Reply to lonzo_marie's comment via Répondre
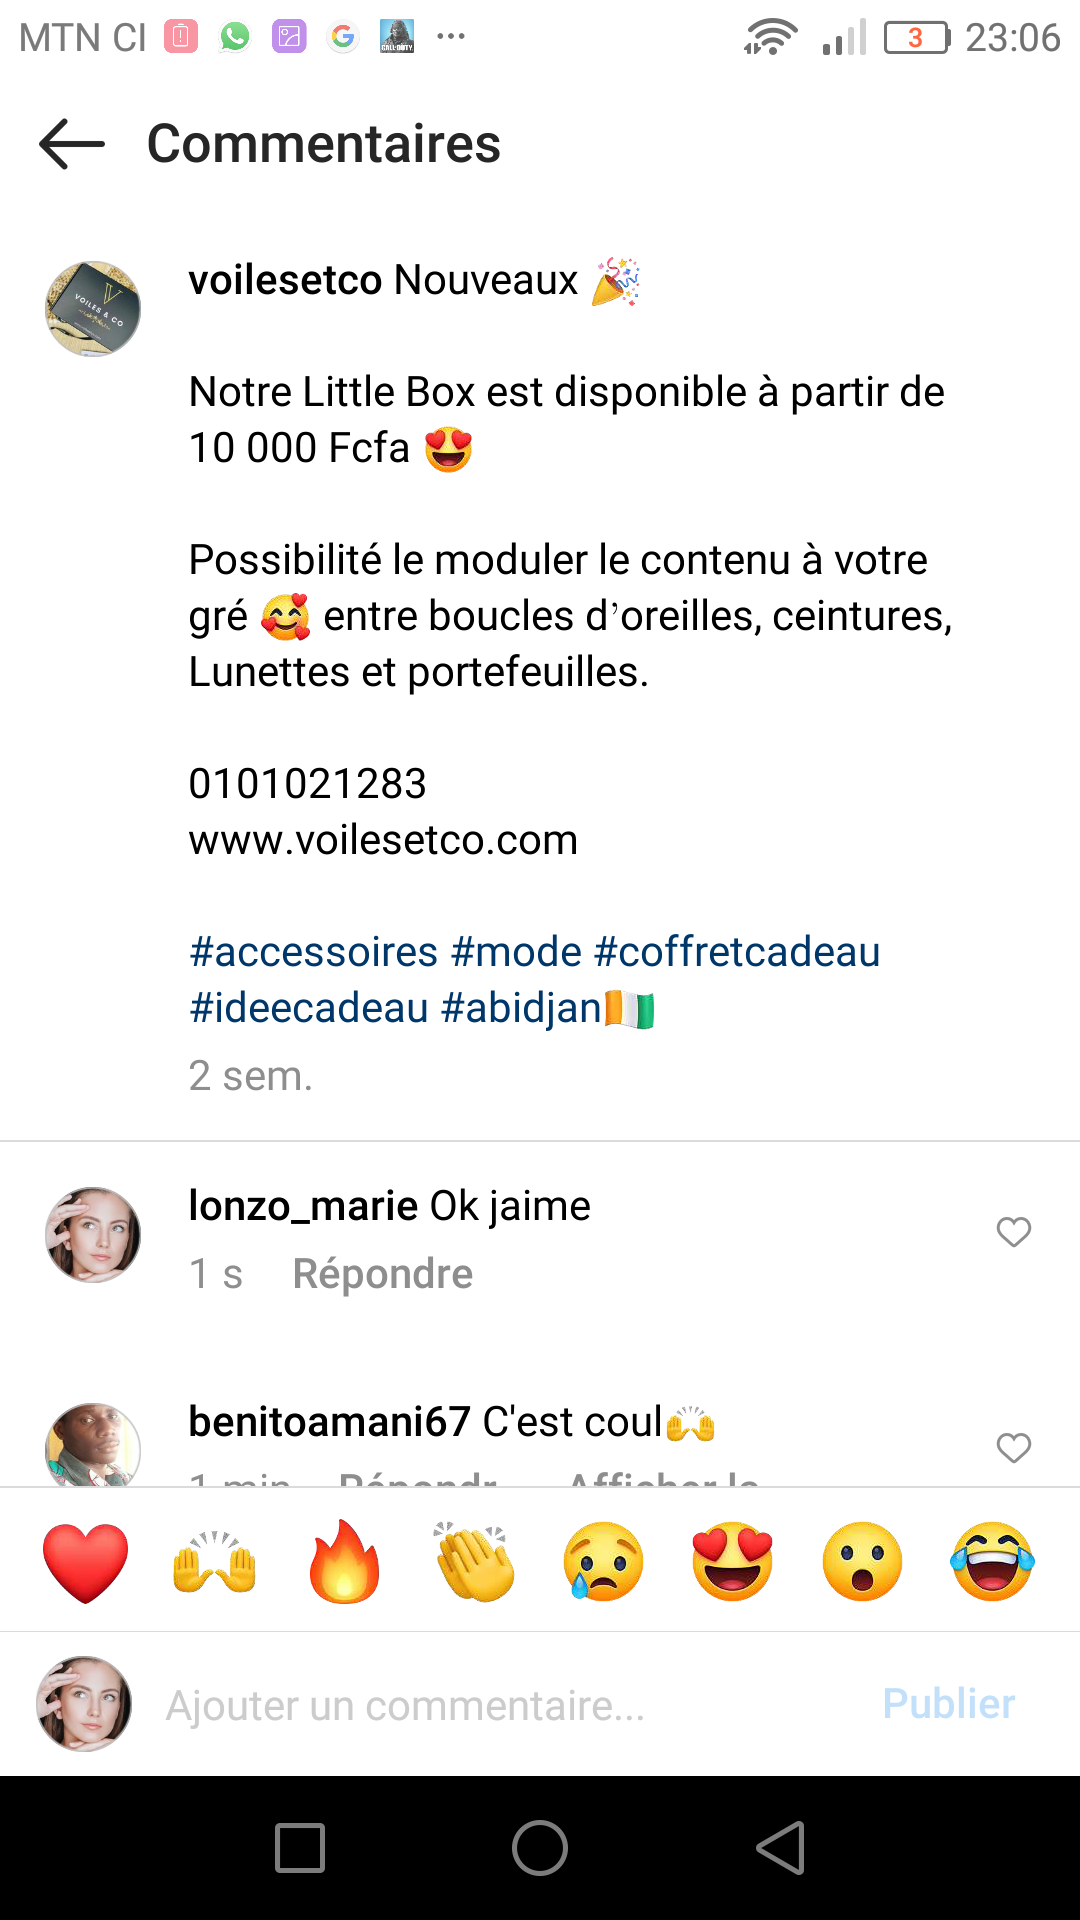1080x1920 pixels. coord(382,1274)
